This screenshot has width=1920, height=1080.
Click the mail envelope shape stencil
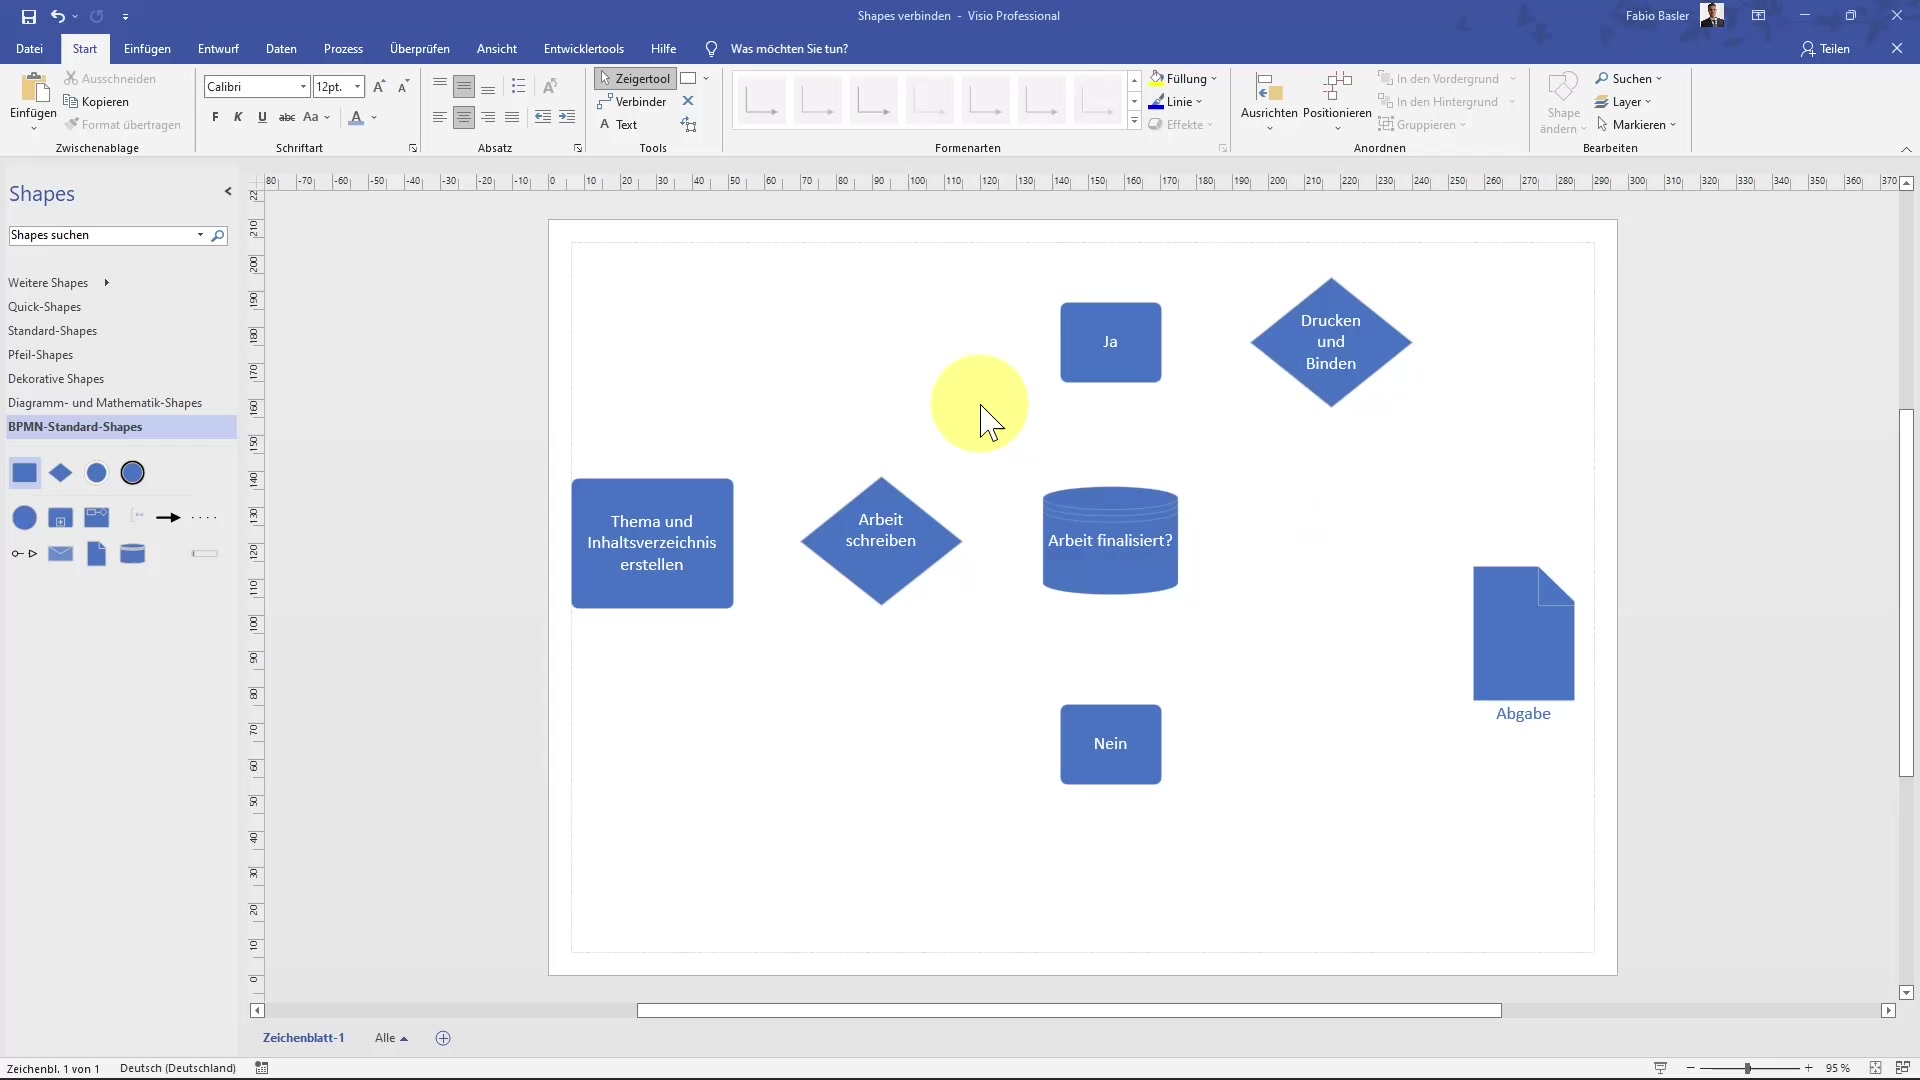[60, 553]
